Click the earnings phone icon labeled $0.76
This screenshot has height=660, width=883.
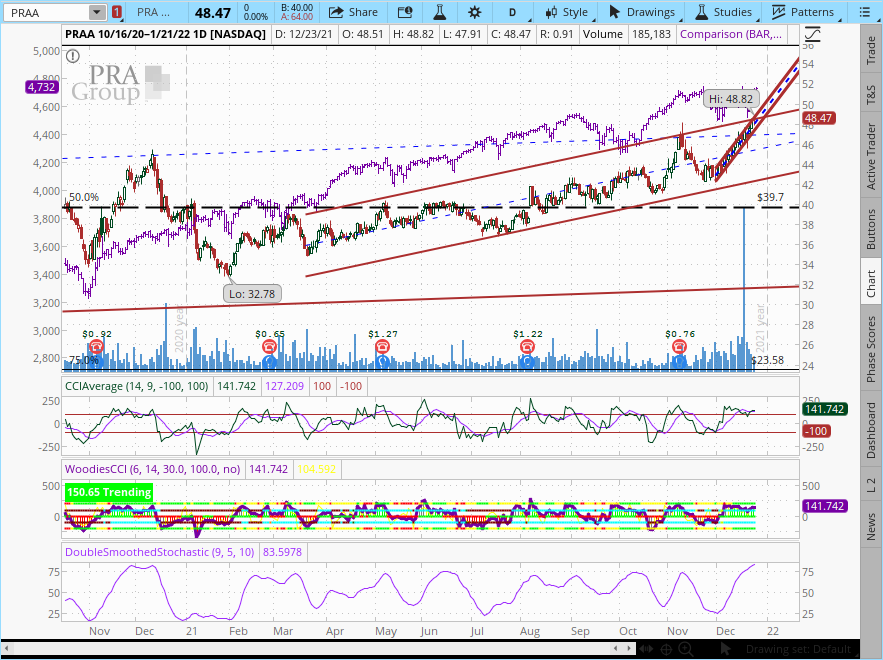[x=680, y=347]
